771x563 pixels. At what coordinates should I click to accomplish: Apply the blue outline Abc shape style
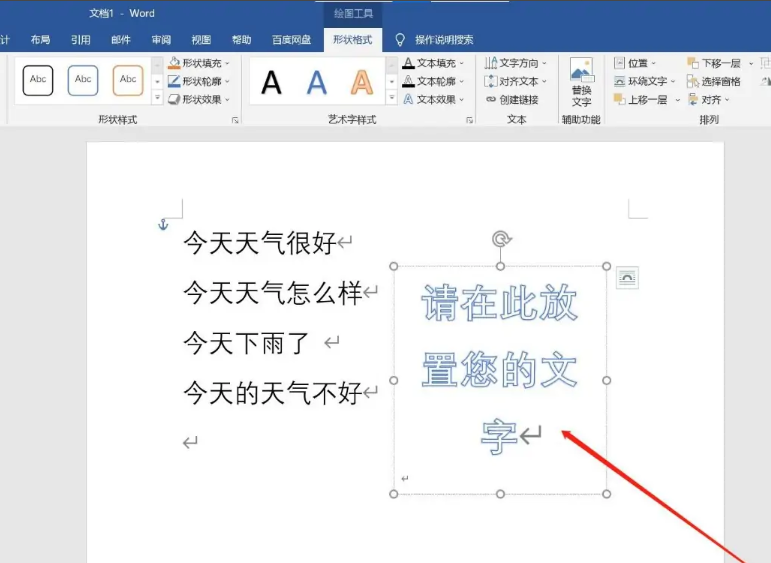pyautogui.click(x=83, y=80)
